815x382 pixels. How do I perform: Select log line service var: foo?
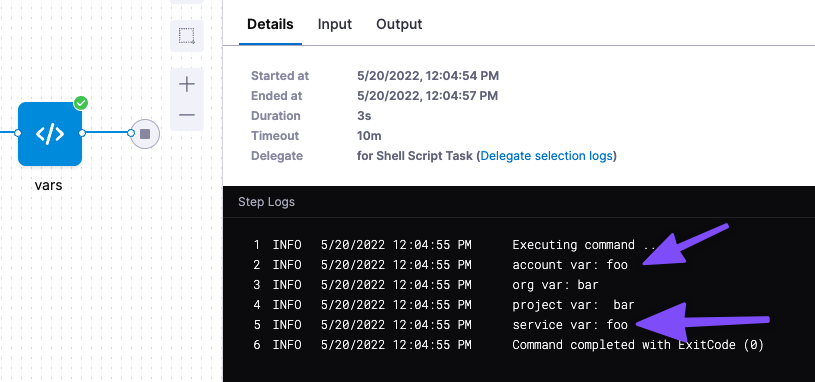tap(441, 325)
